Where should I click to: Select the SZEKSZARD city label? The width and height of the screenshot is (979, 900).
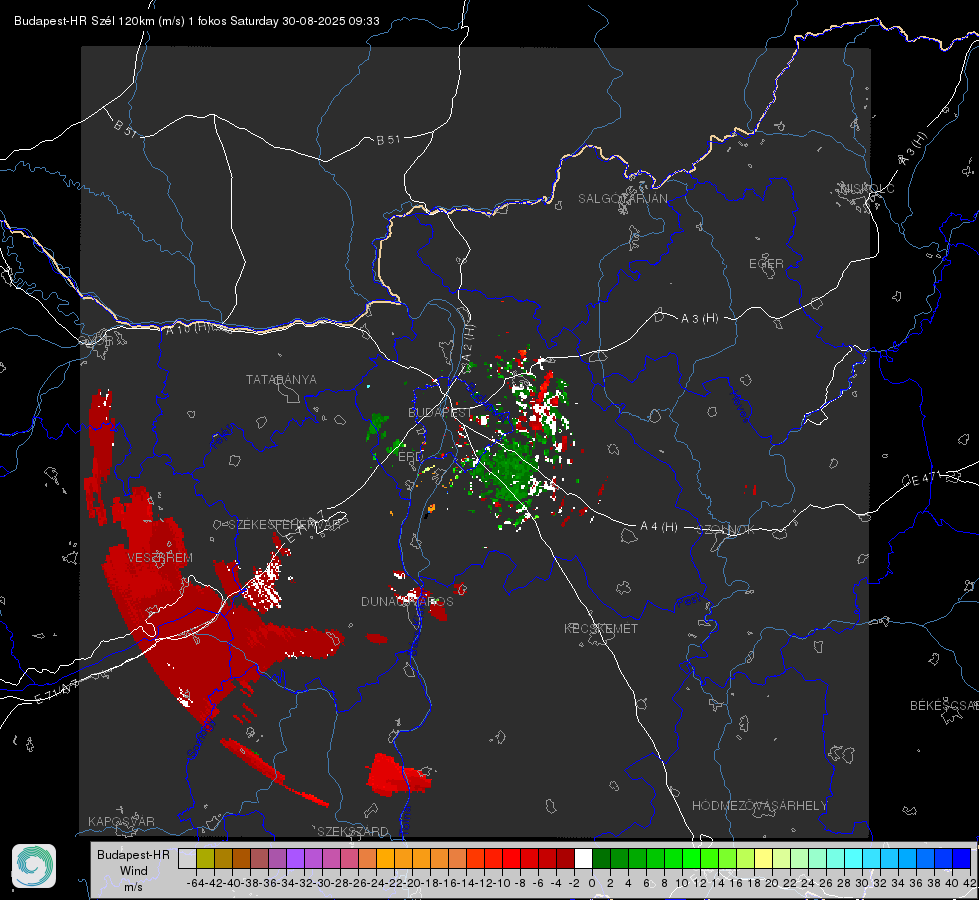click(x=353, y=831)
